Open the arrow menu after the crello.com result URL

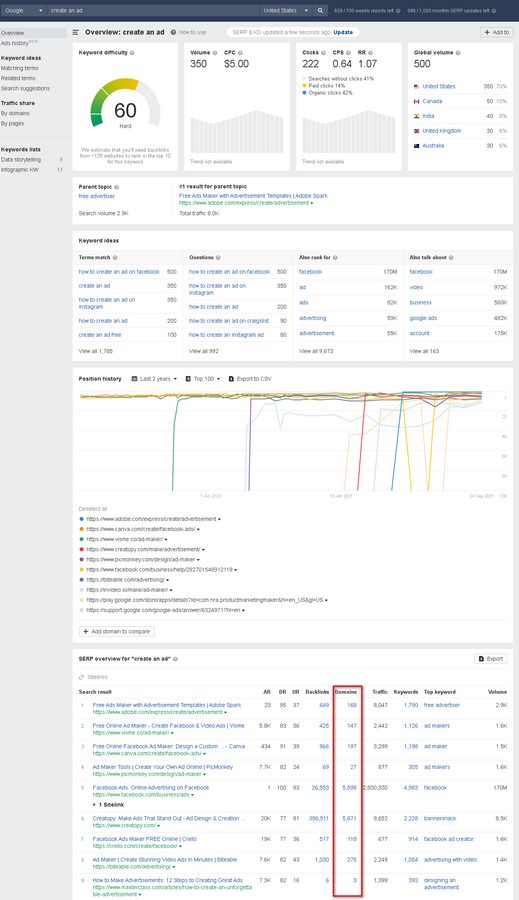tap(181, 847)
